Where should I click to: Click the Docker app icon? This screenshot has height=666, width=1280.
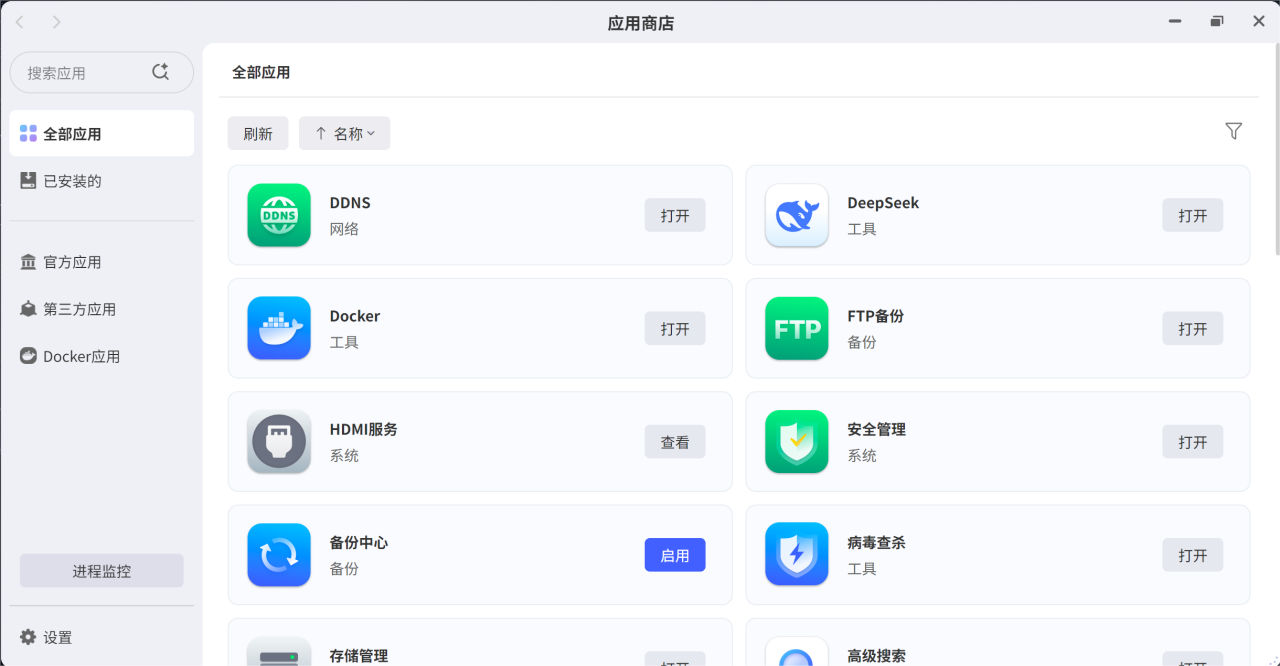coord(279,328)
